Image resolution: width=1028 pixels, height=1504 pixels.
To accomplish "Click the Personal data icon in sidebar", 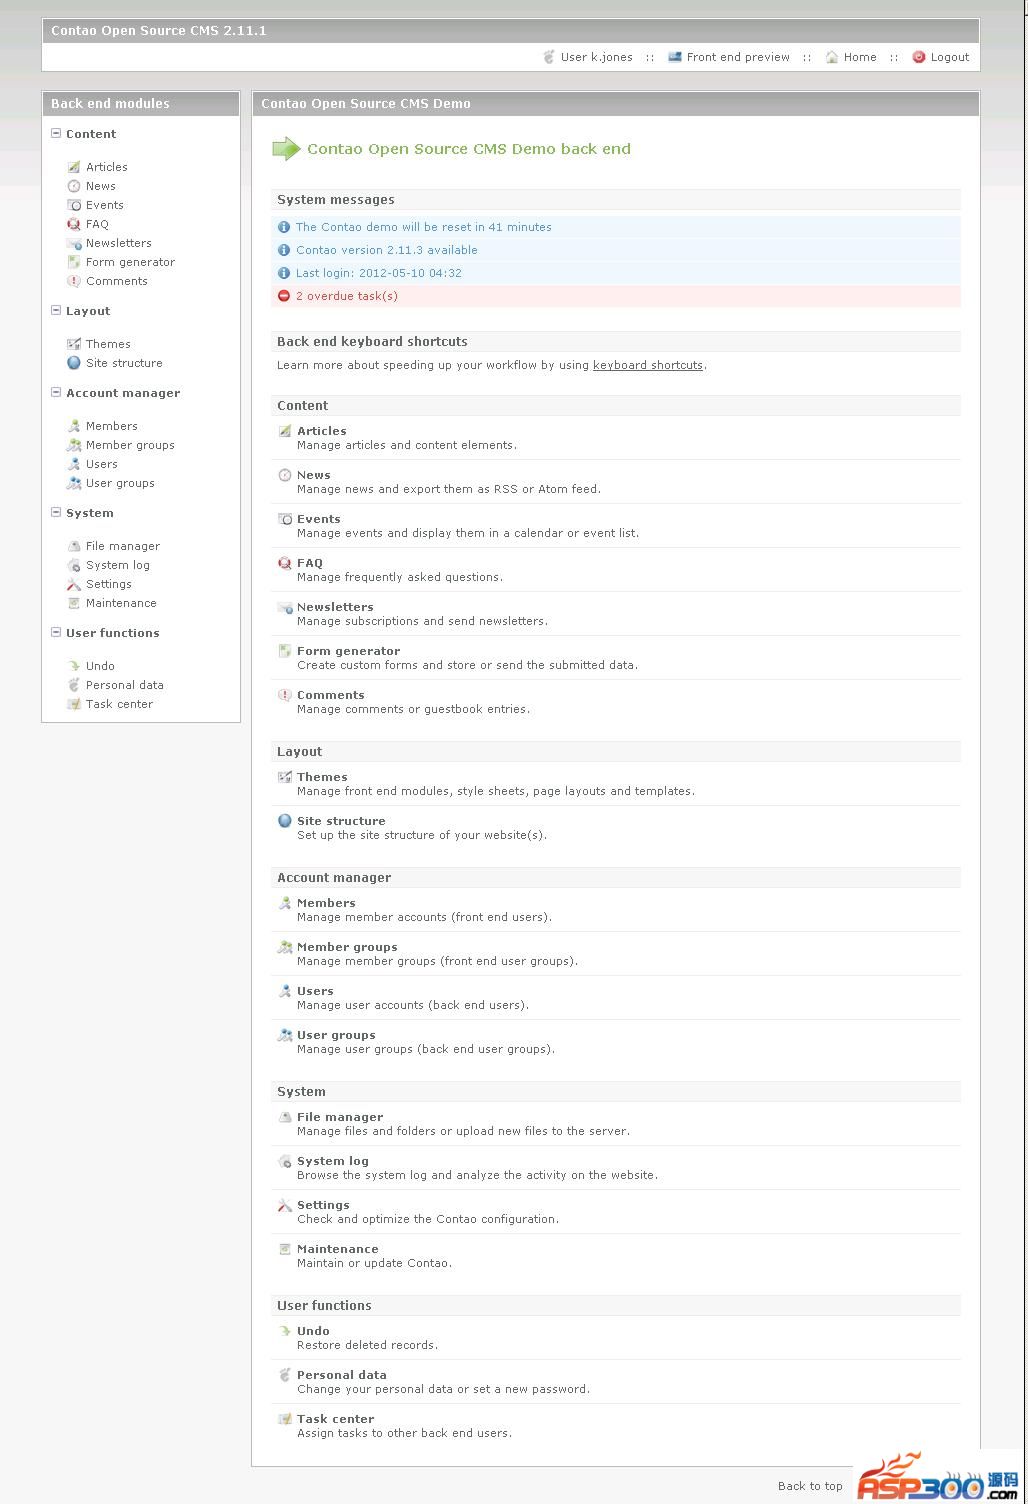I will point(73,685).
